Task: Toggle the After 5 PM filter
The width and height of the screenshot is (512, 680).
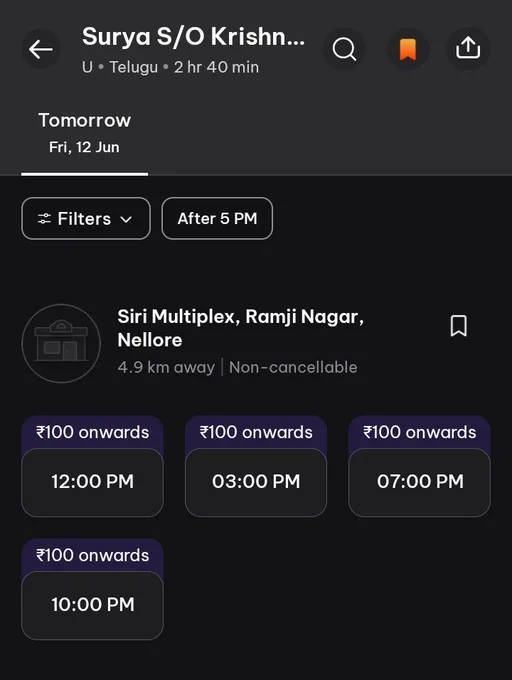Action: 217,219
